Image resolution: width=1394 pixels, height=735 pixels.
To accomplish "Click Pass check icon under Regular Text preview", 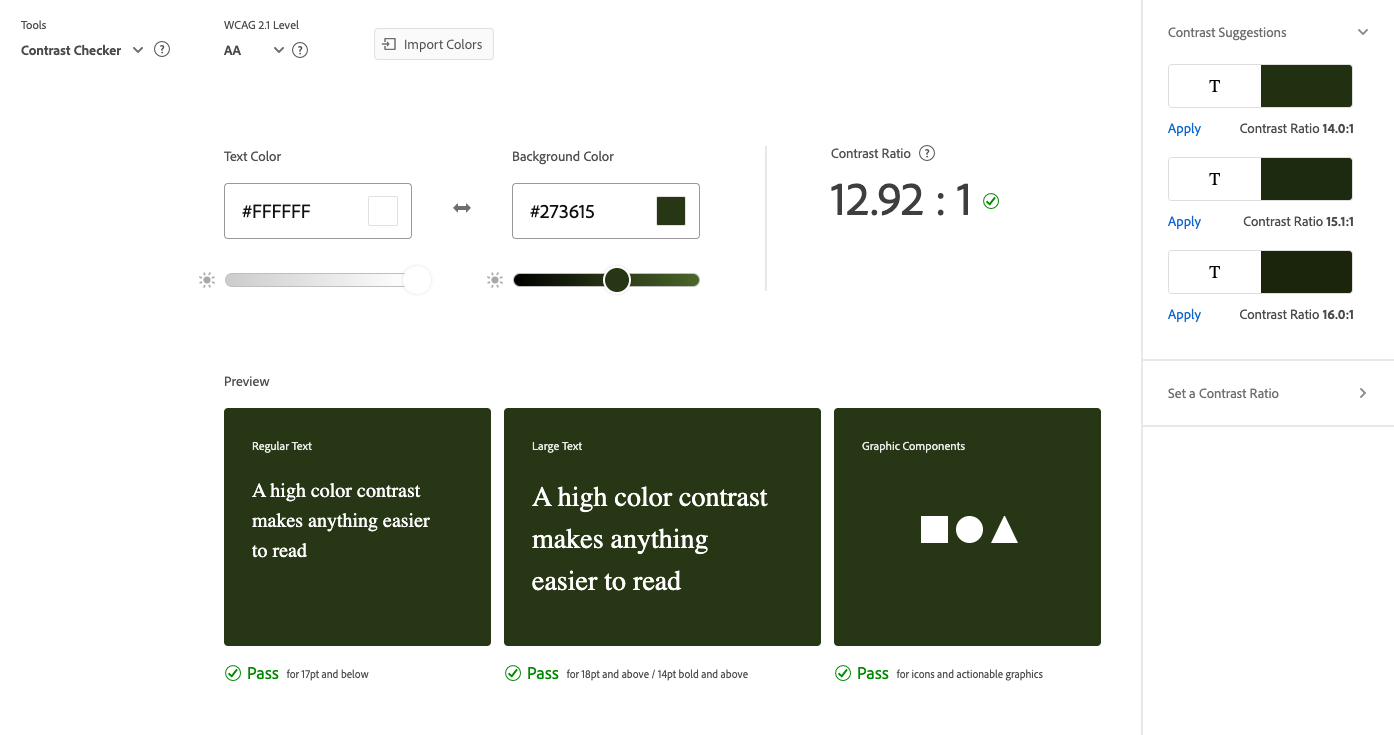I will 233,673.
